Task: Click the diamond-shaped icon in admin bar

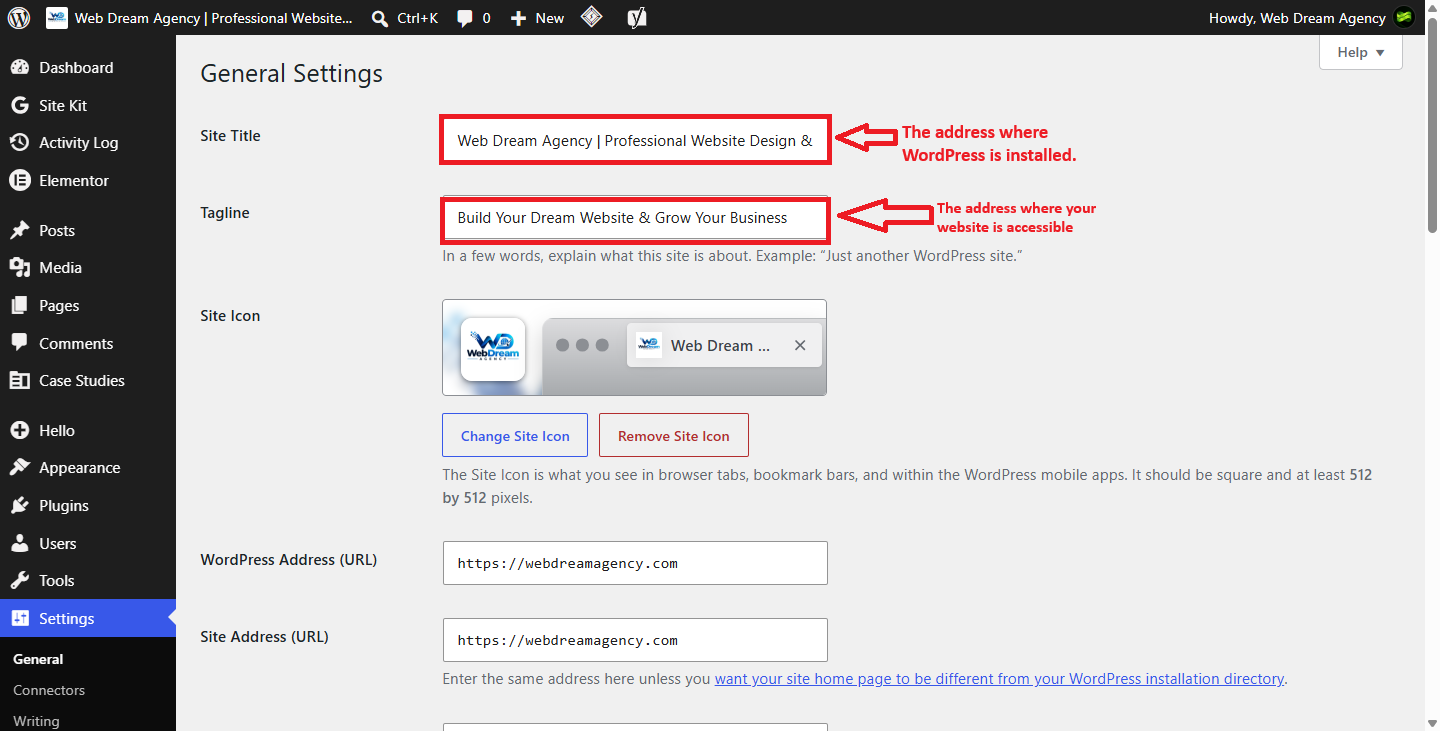Action: pyautogui.click(x=592, y=17)
